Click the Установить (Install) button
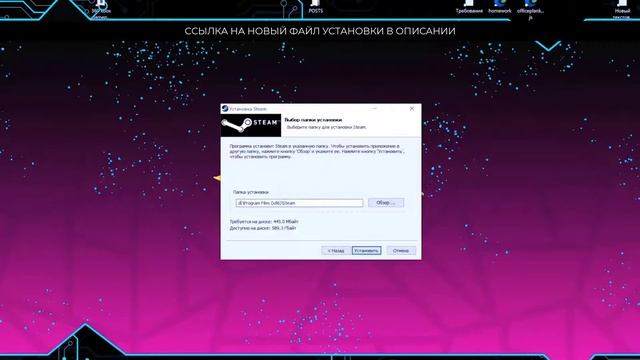This screenshot has width=640, height=360. click(x=367, y=250)
